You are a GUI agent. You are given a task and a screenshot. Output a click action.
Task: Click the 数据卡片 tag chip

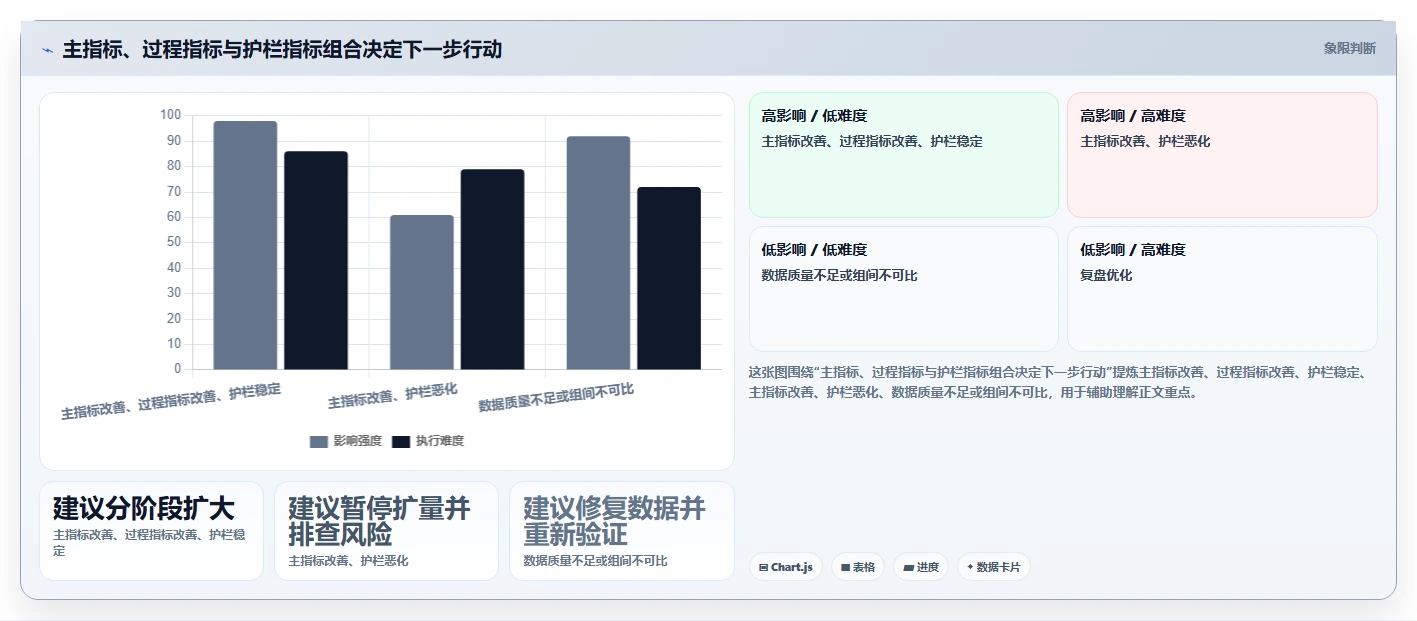click(994, 567)
